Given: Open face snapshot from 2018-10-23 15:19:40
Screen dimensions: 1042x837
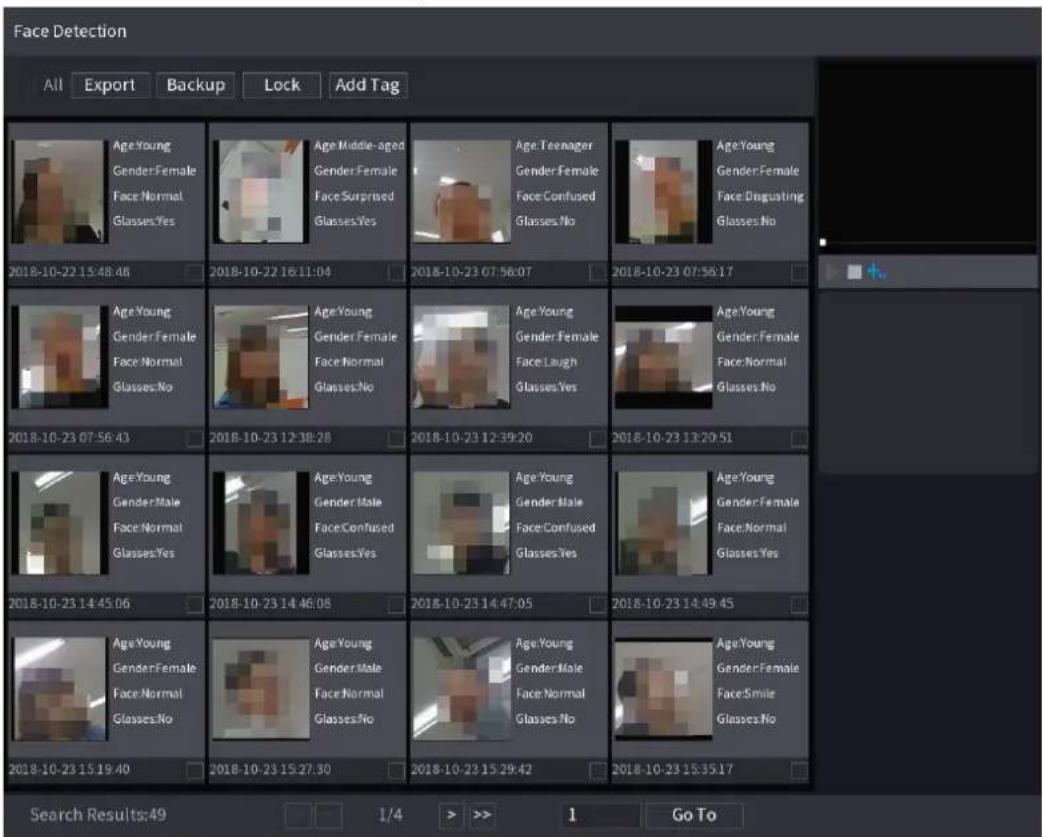Looking at the screenshot, I should [58, 689].
